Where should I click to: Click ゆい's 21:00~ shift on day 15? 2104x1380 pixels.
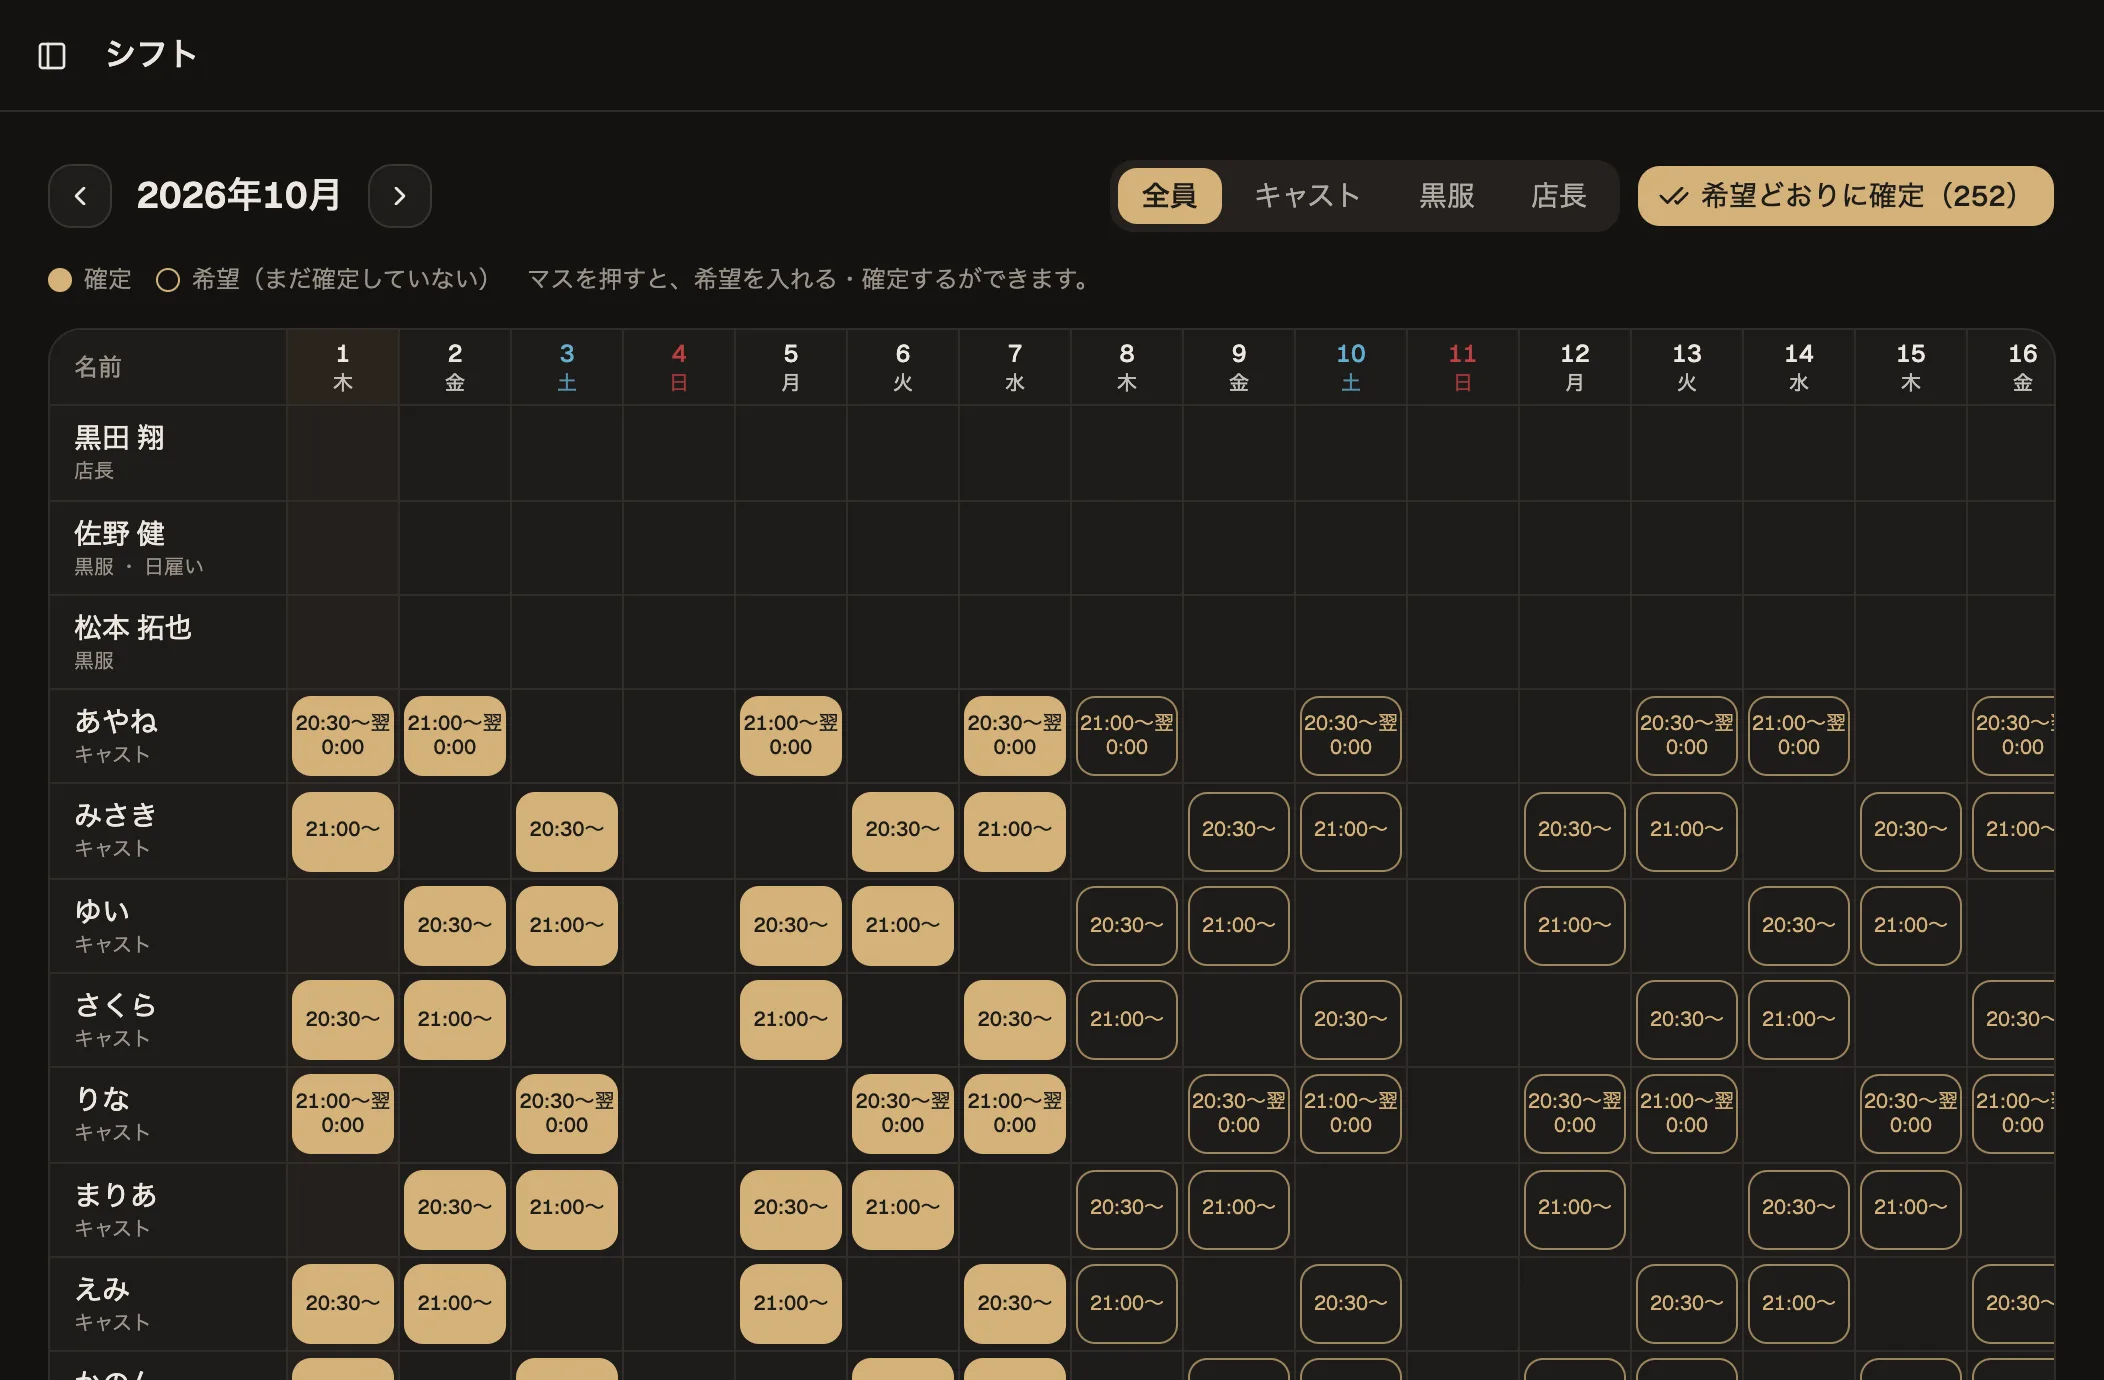pos(1911,926)
